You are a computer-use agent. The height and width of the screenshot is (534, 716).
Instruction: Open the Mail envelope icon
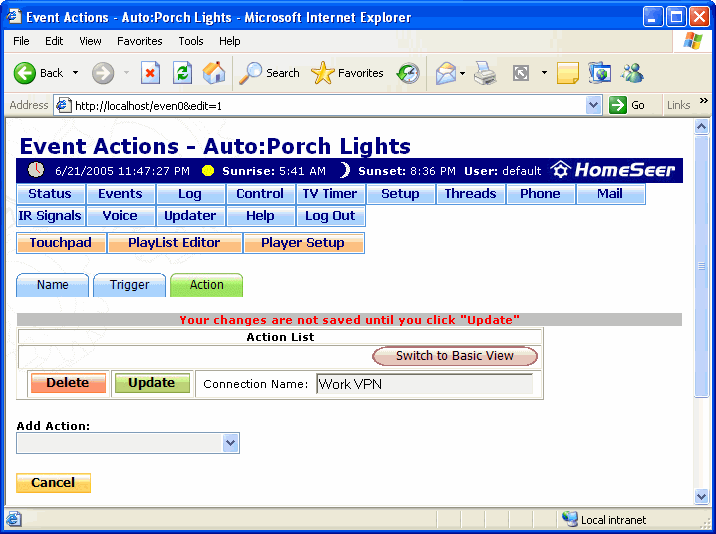[x=446, y=73]
